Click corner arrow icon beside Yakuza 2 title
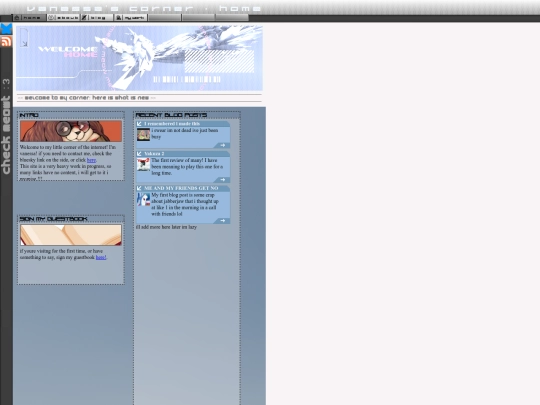540x405 pixels. pos(139,154)
